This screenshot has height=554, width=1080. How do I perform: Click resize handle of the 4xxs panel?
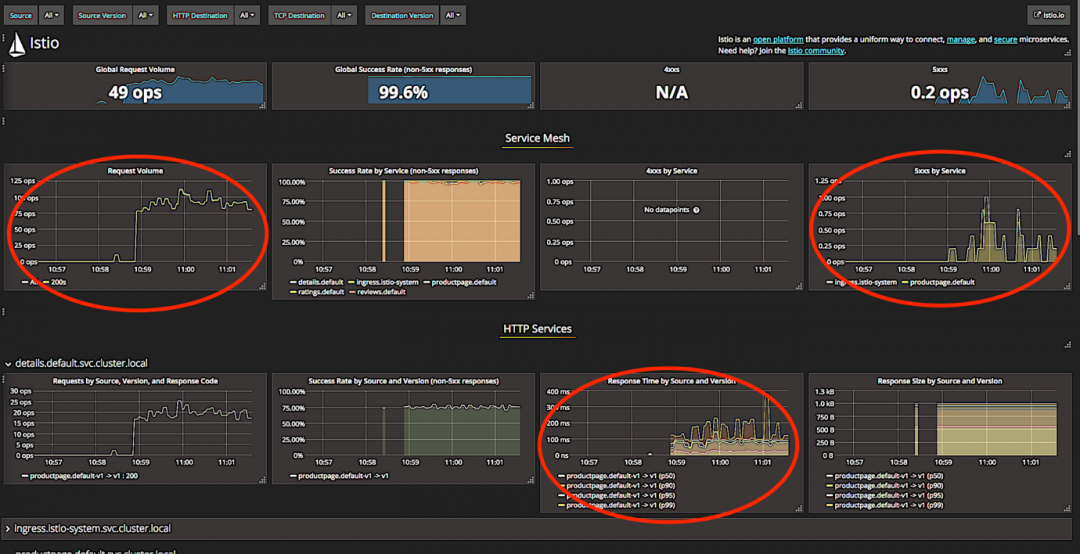798,105
